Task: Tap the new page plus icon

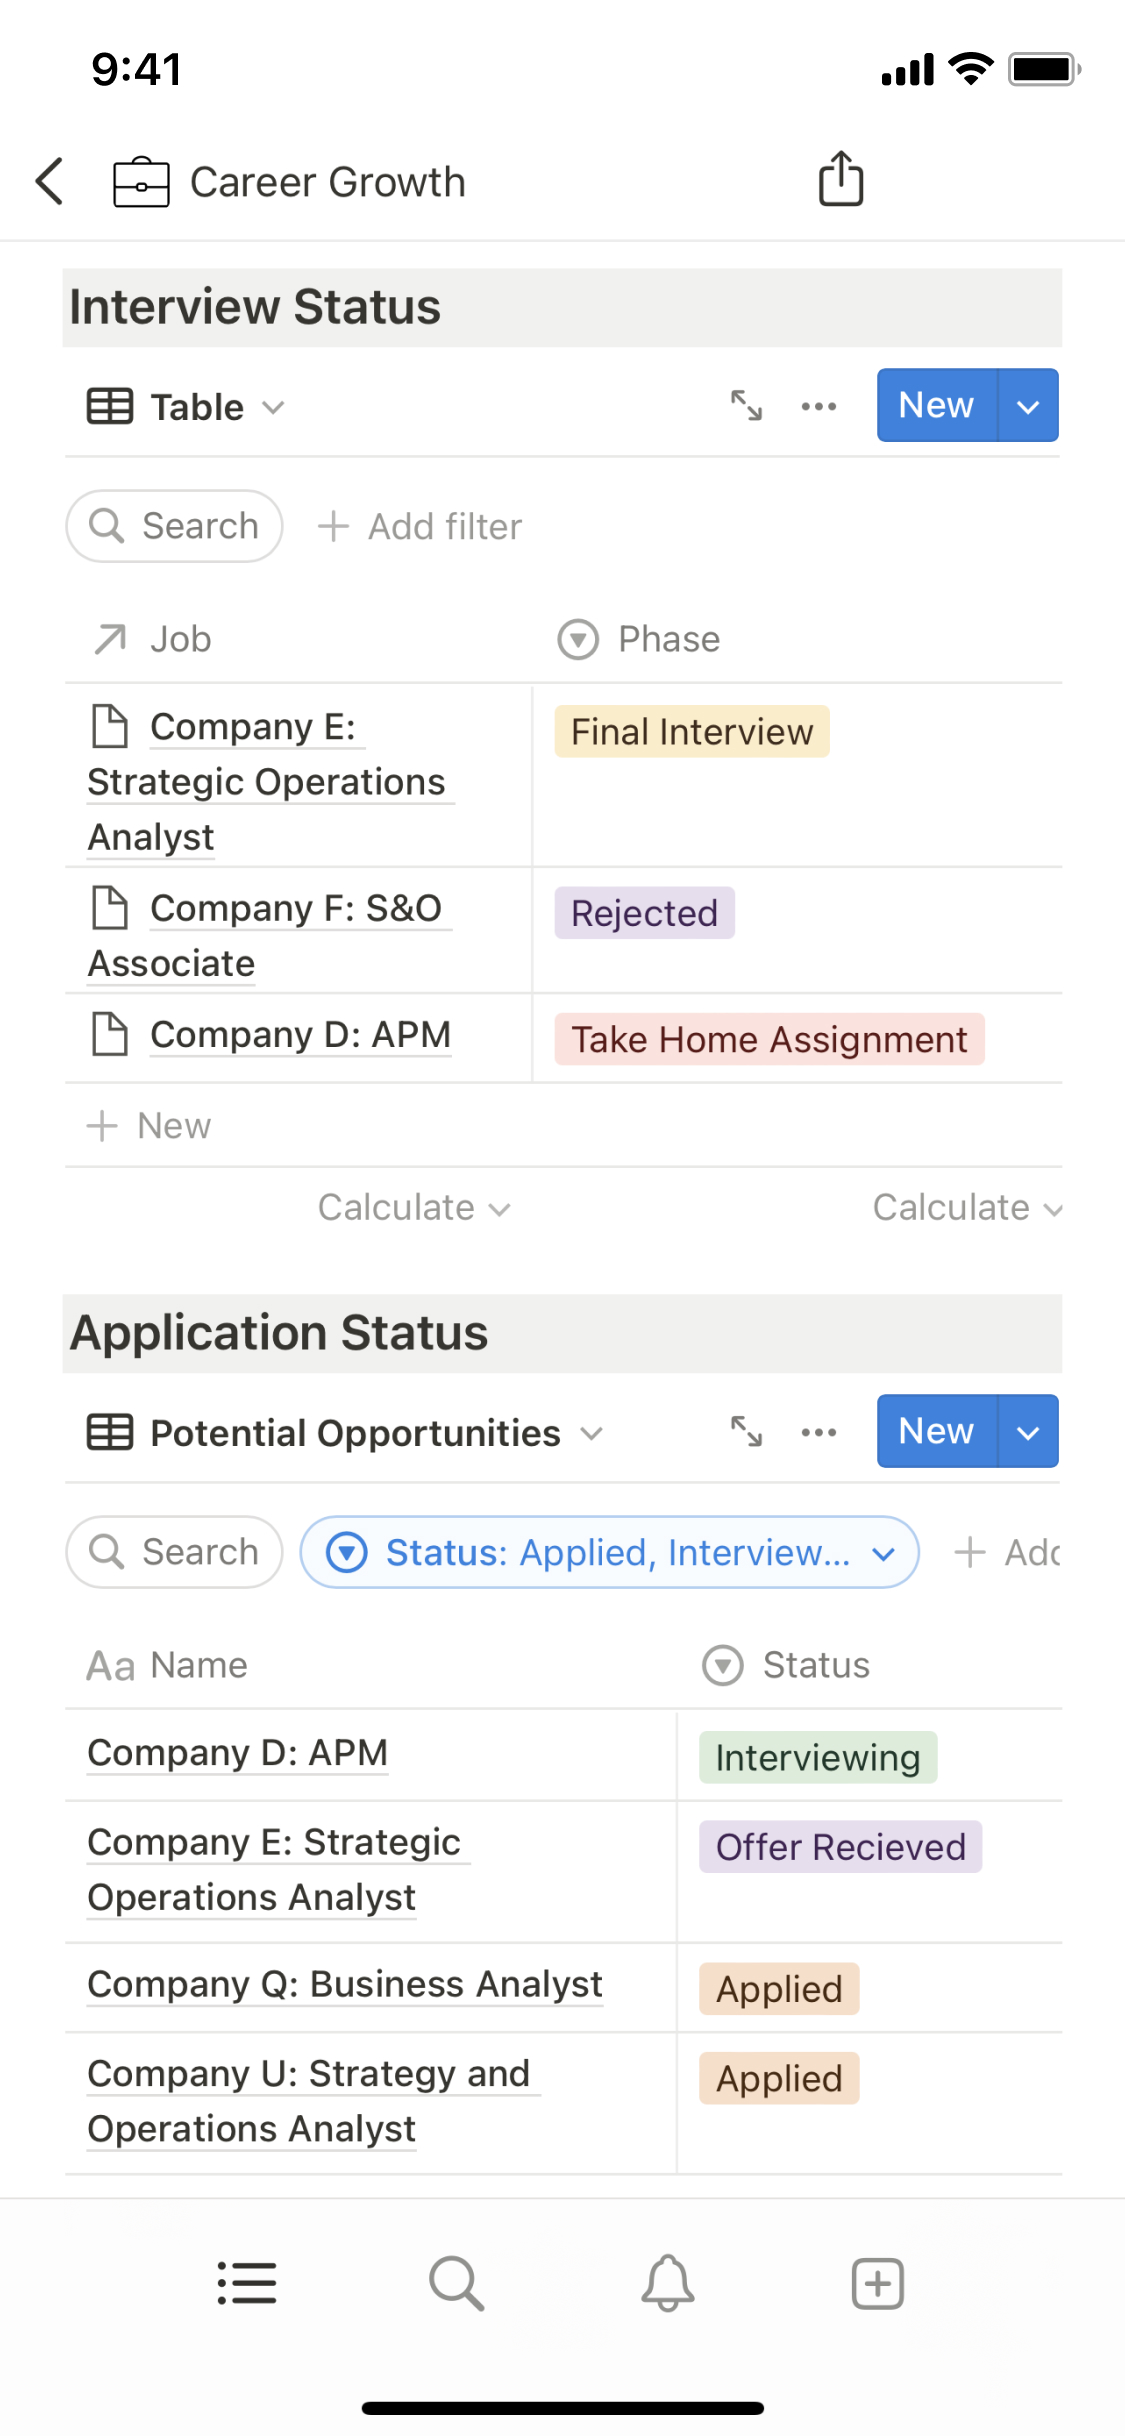Action: click(877, 2283)
